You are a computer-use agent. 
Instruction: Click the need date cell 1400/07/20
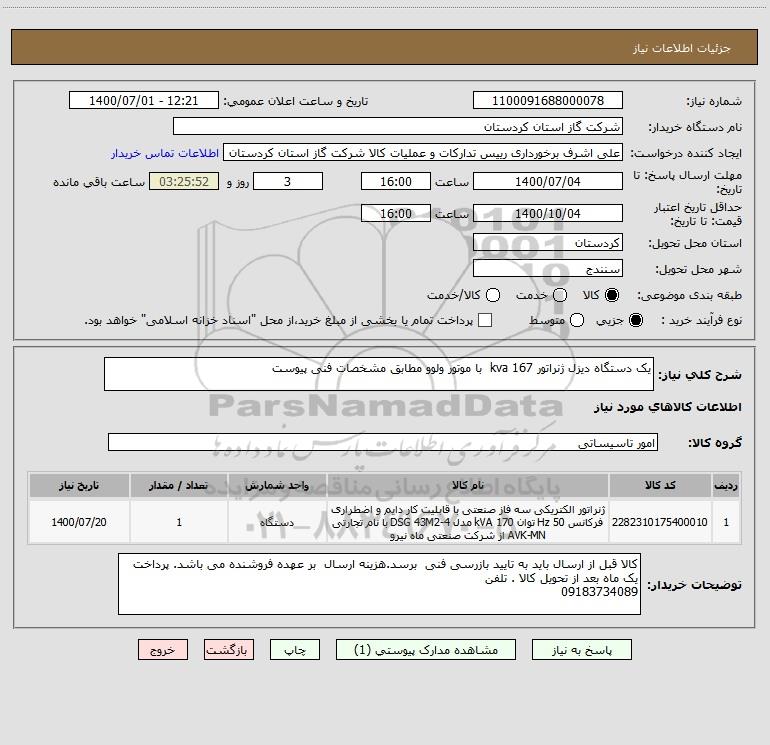[x=79, y=522]
